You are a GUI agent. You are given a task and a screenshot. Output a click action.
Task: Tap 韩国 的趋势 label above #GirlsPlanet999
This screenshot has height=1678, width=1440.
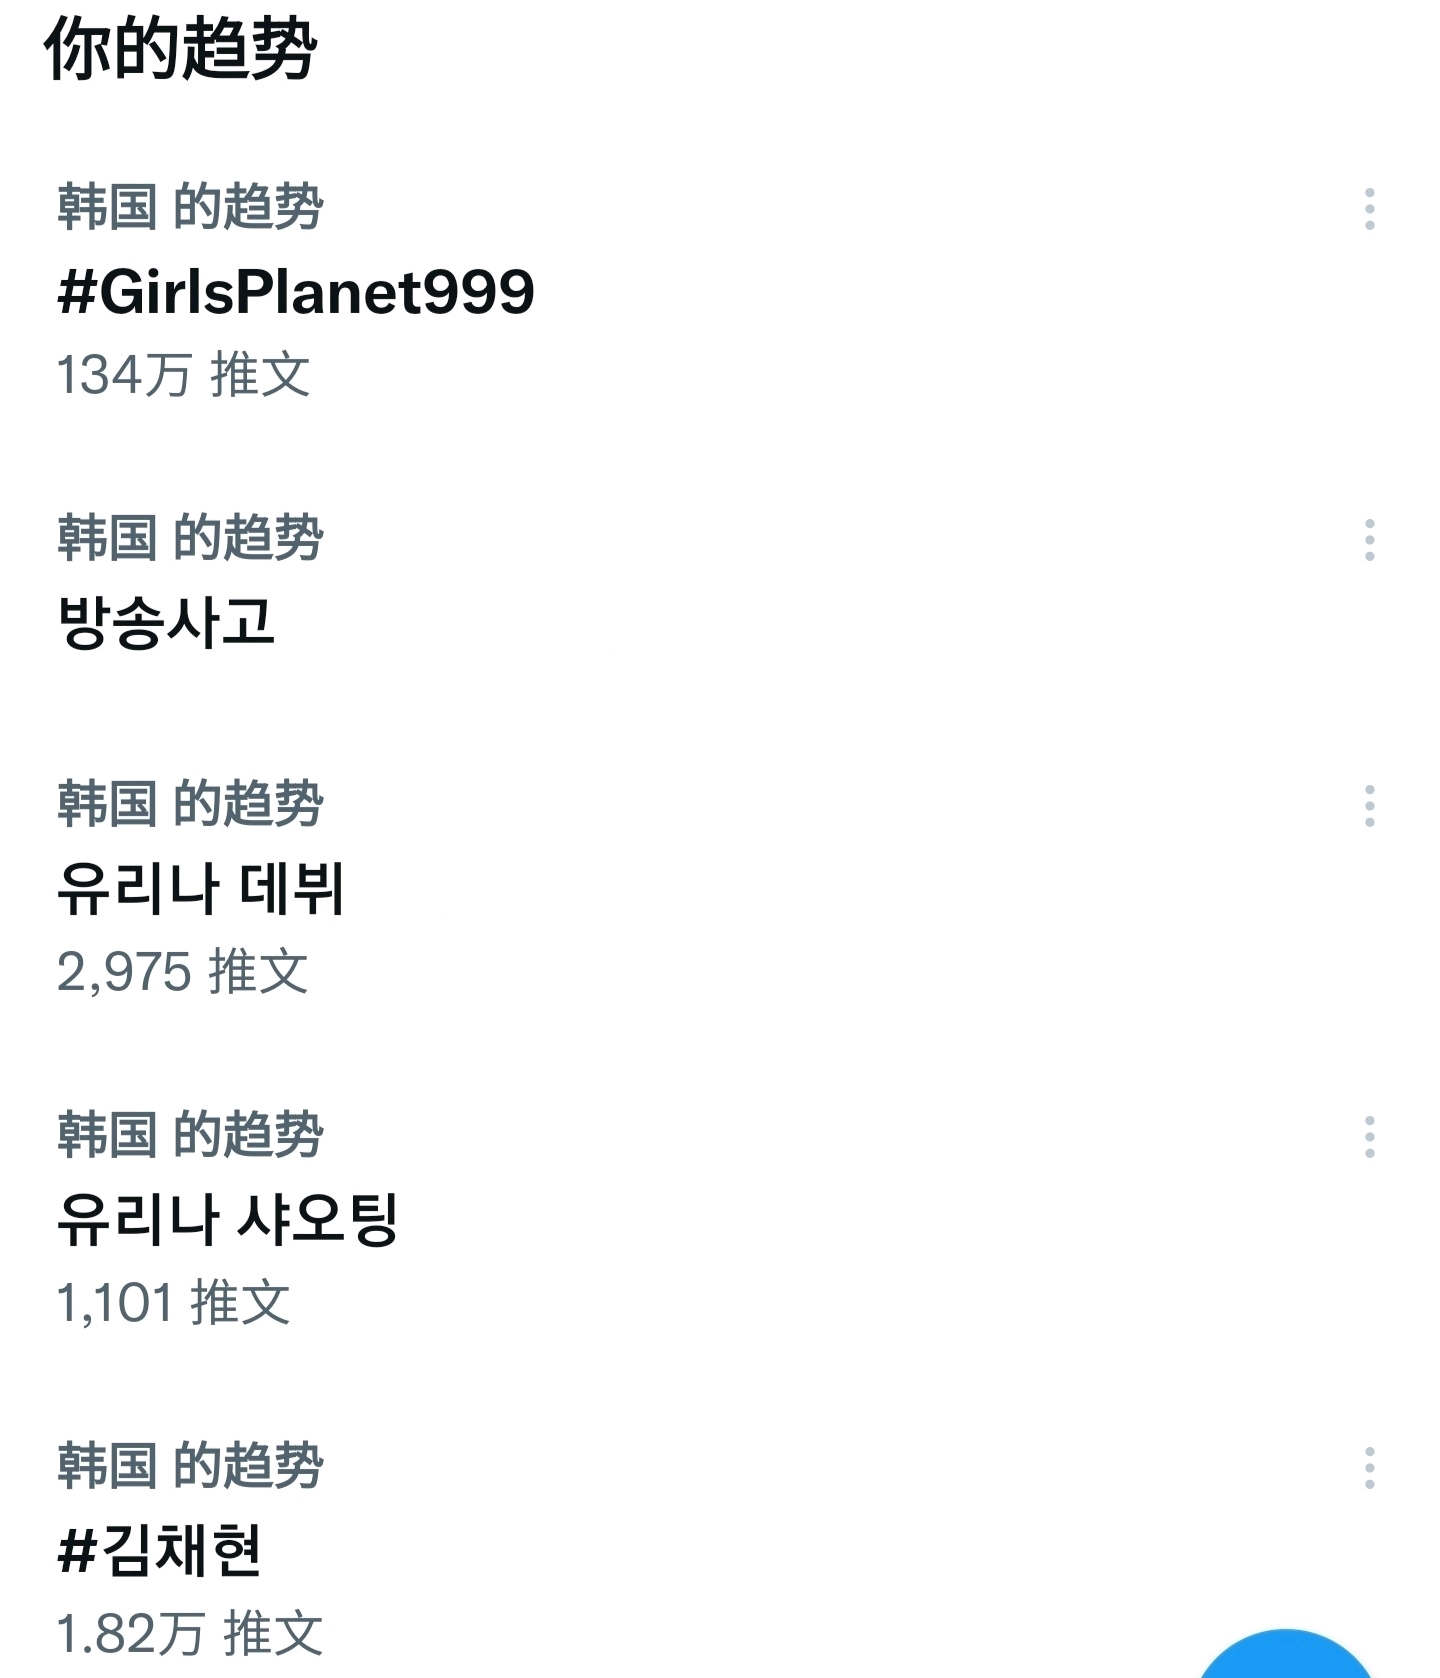pos(190,207)
